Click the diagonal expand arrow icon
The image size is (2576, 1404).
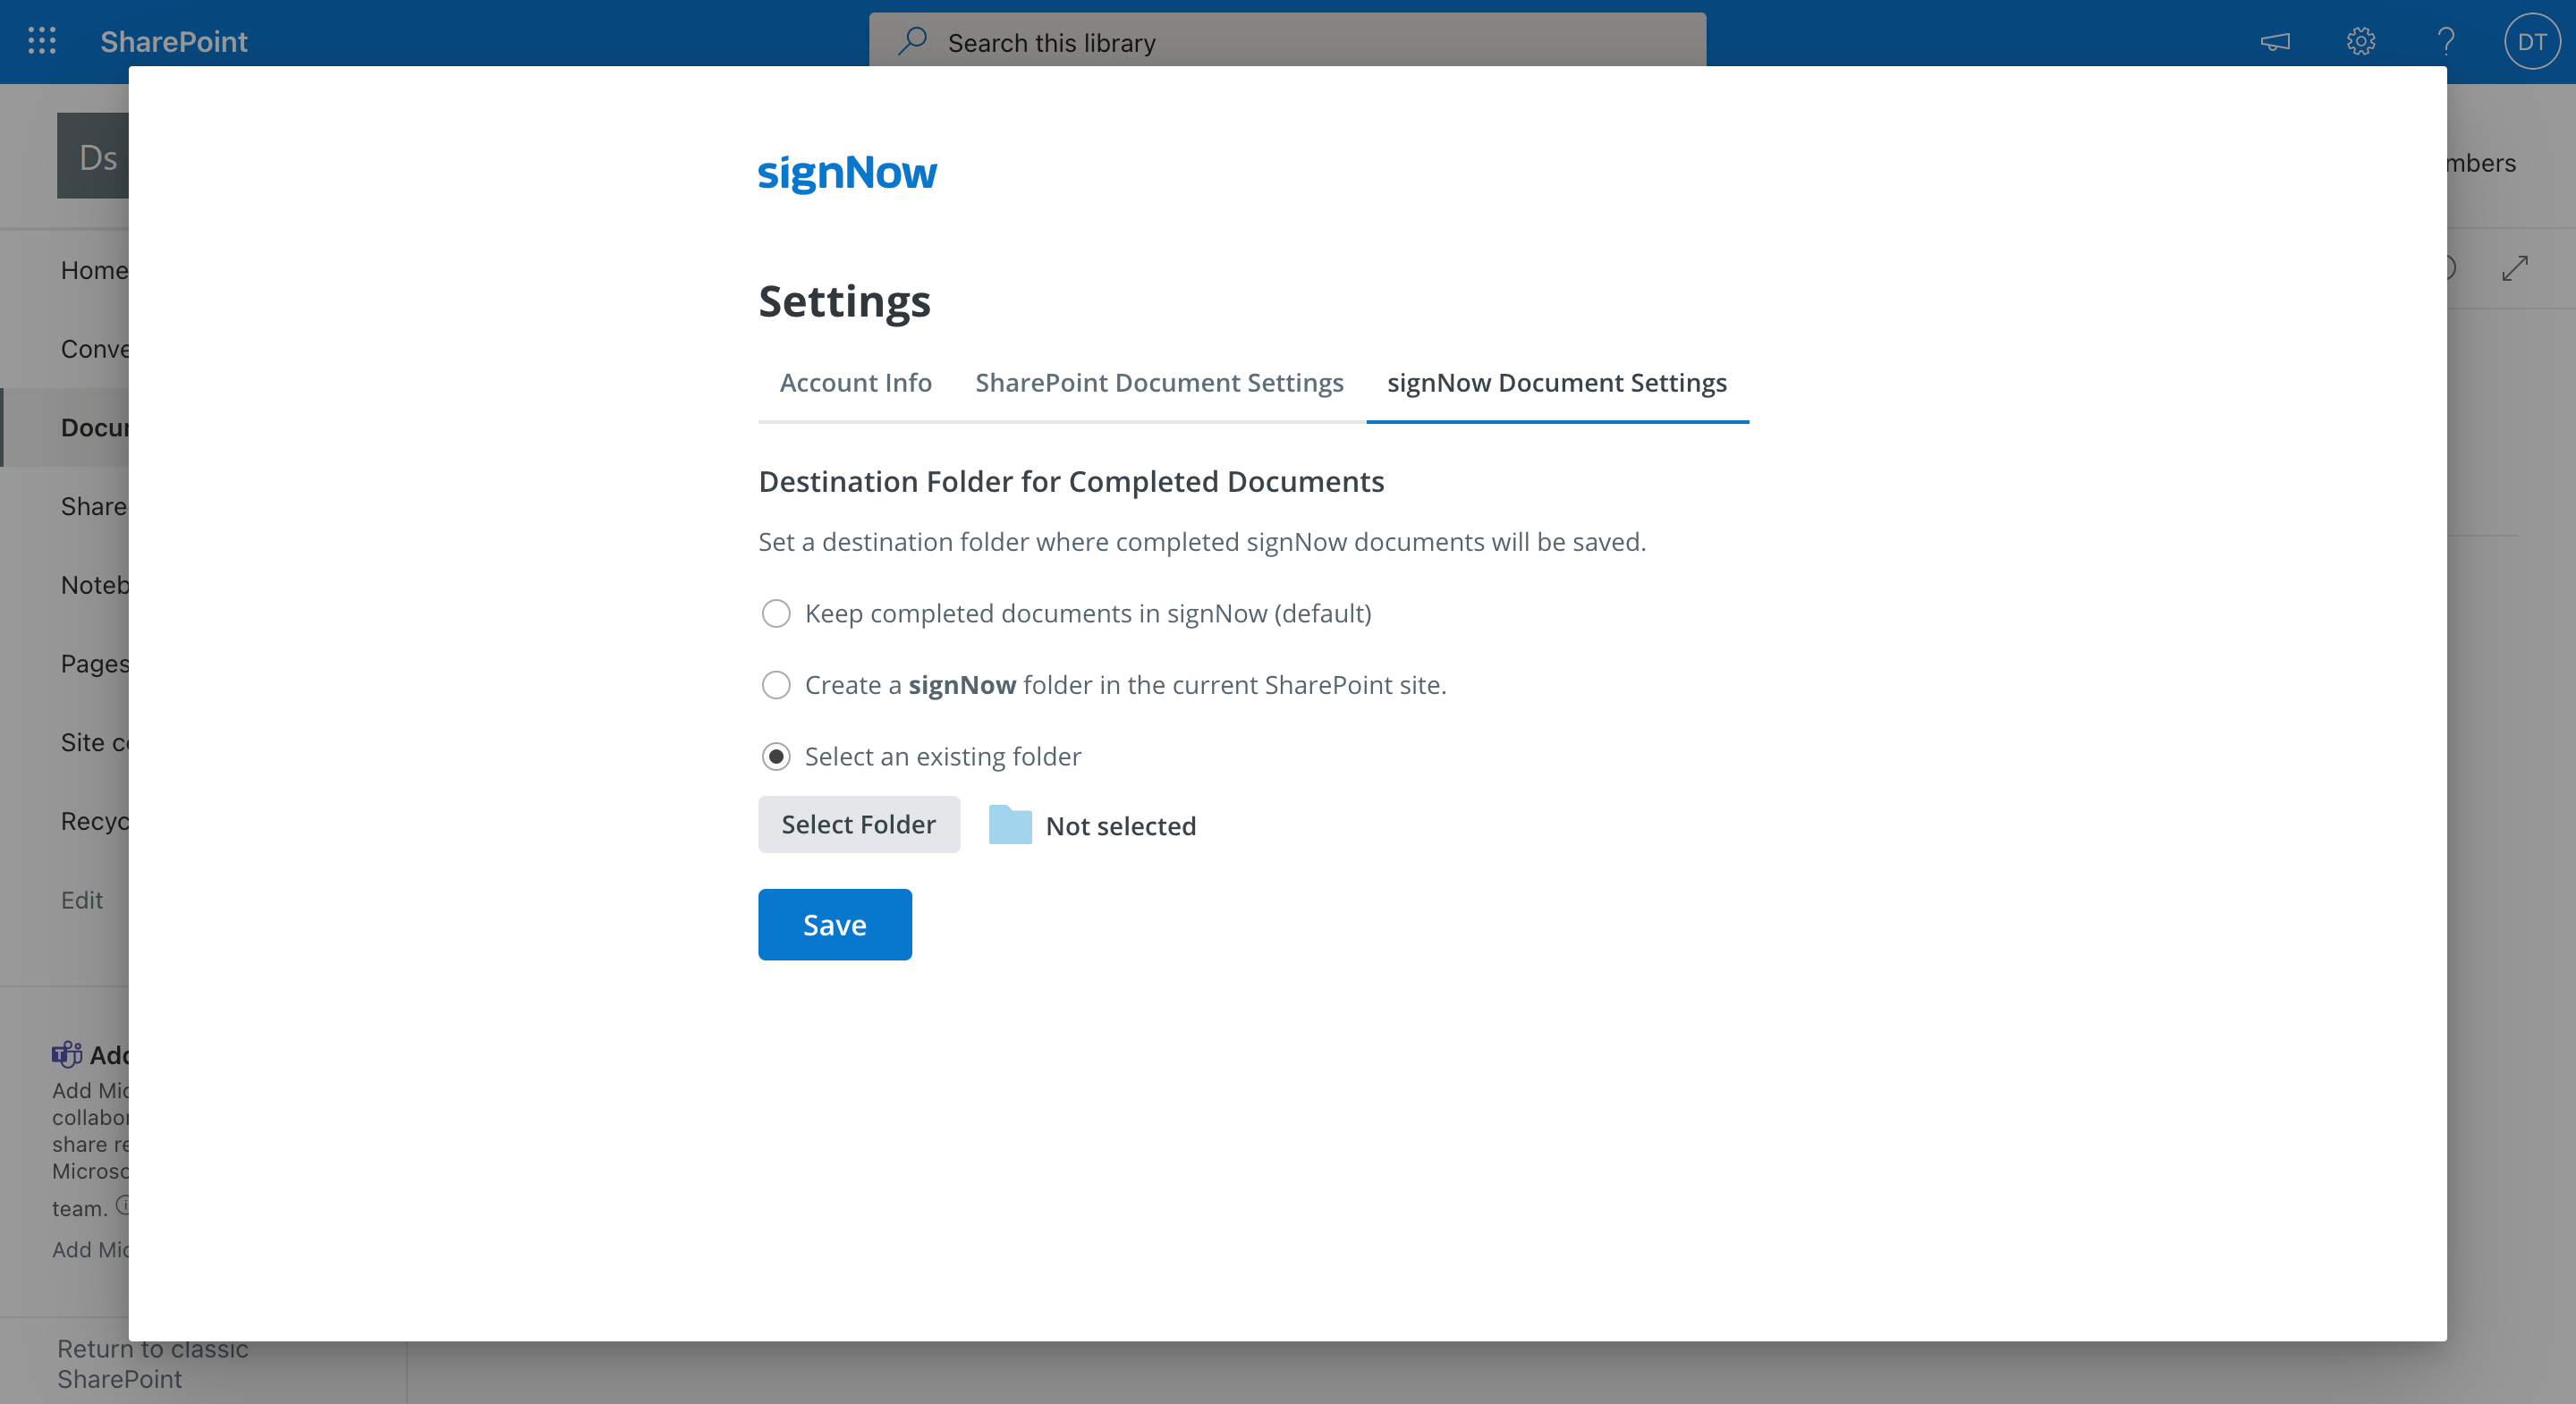pos(2516,268)
